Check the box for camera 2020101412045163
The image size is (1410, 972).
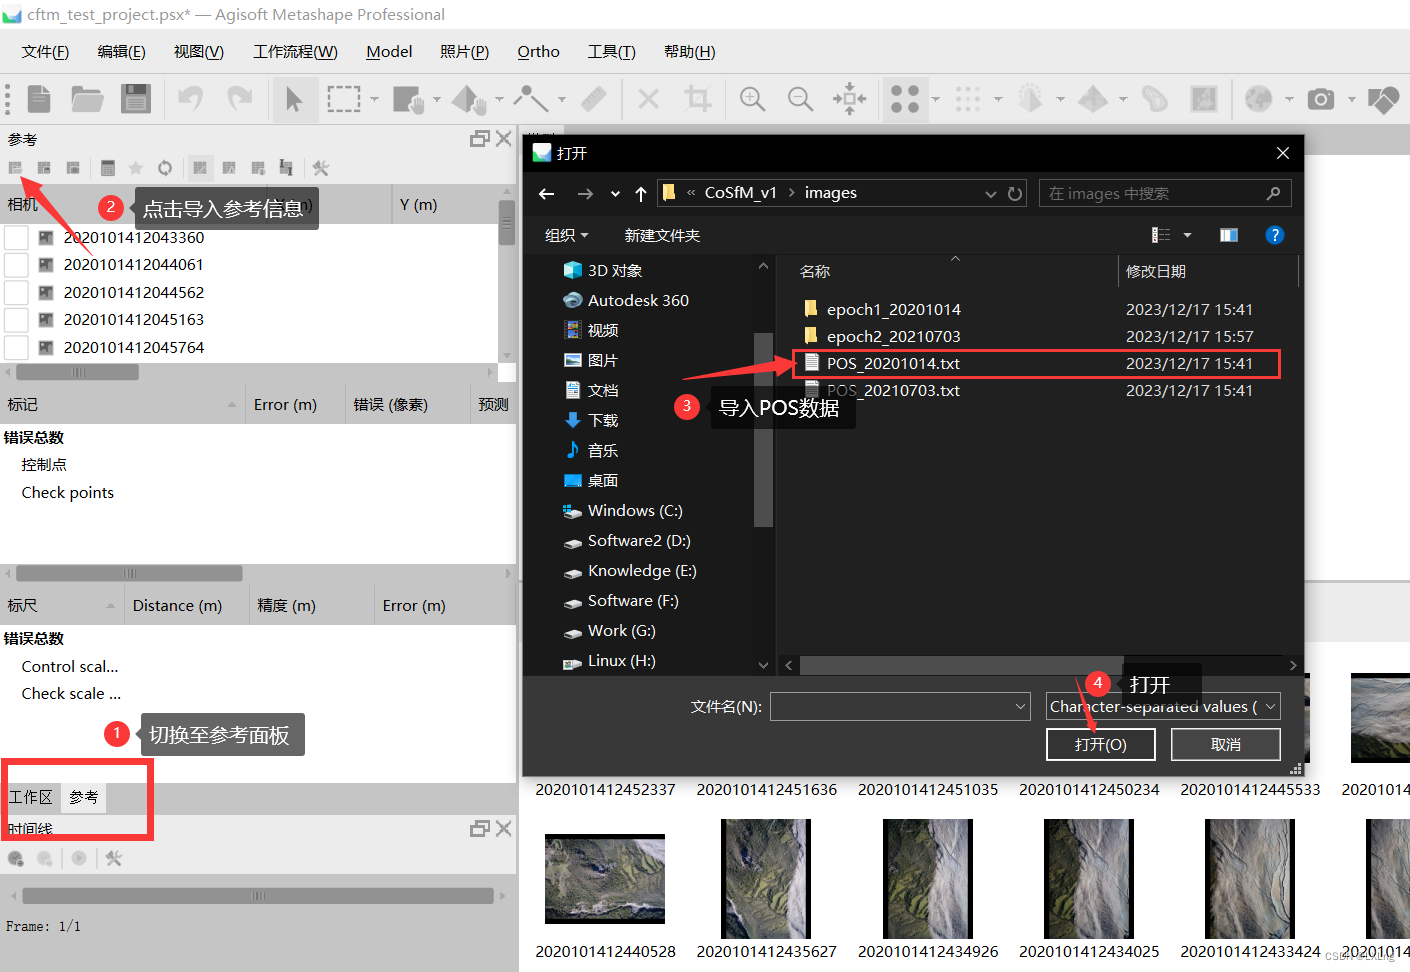(x=16, y=320)
